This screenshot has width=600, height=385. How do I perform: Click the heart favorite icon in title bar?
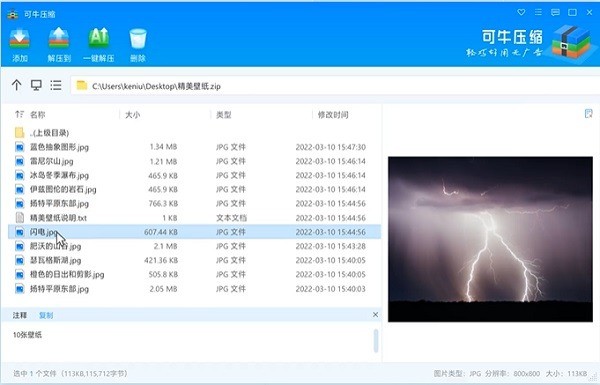tap(521, 13)
